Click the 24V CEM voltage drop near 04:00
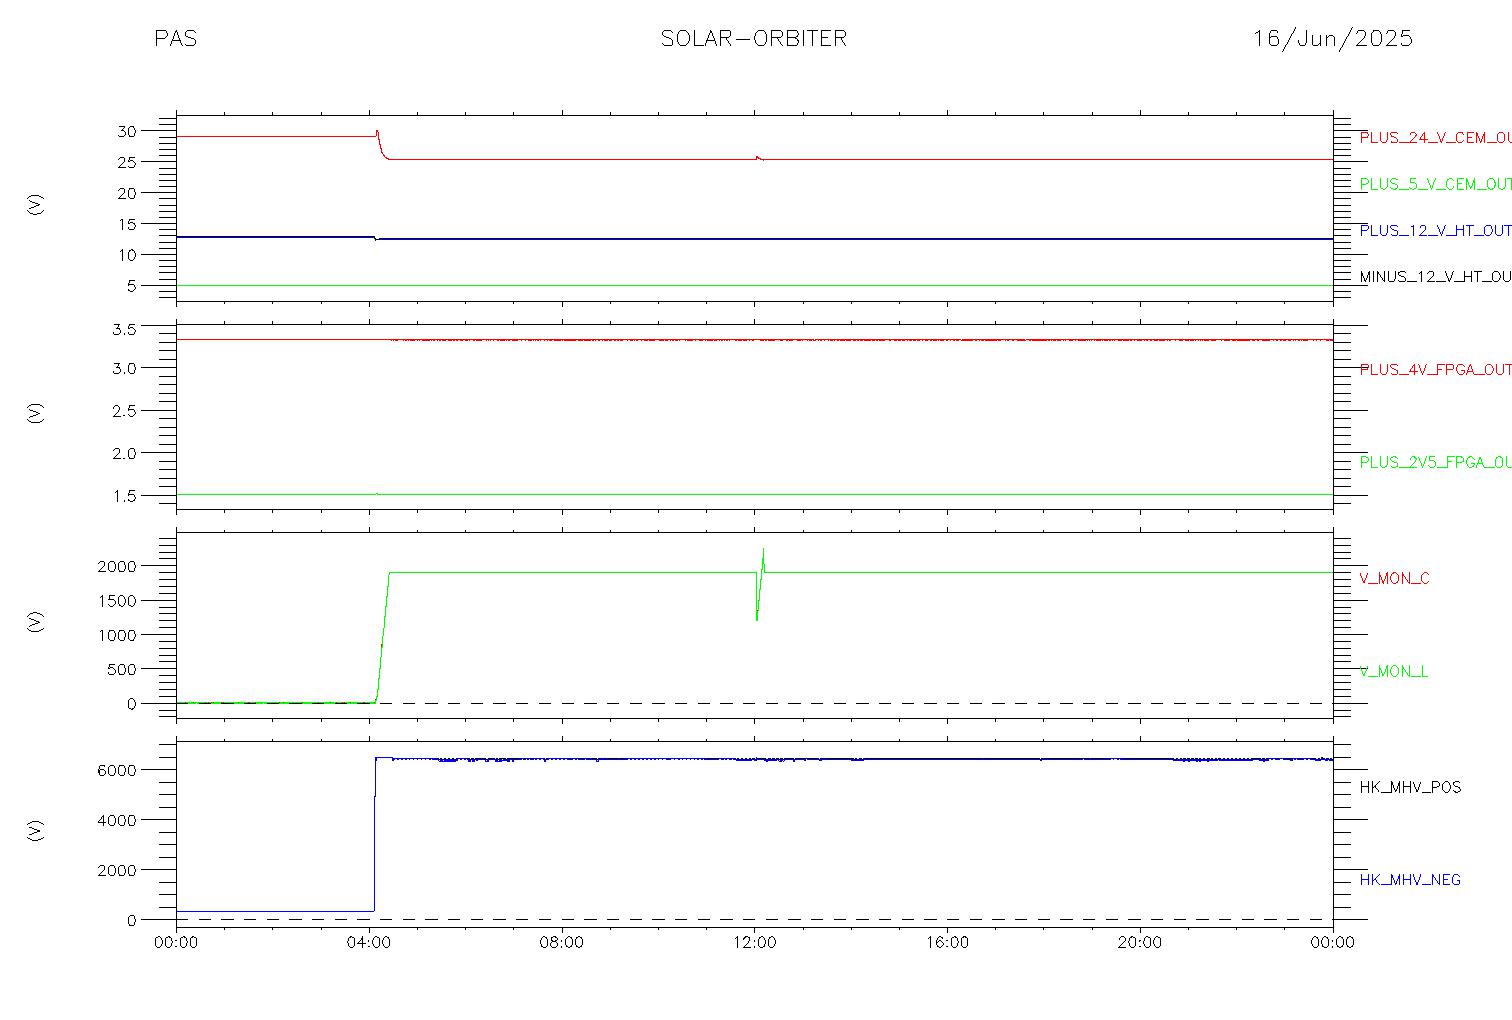The width and height of the screenshot is (1512, 1020). click(381, 145)
